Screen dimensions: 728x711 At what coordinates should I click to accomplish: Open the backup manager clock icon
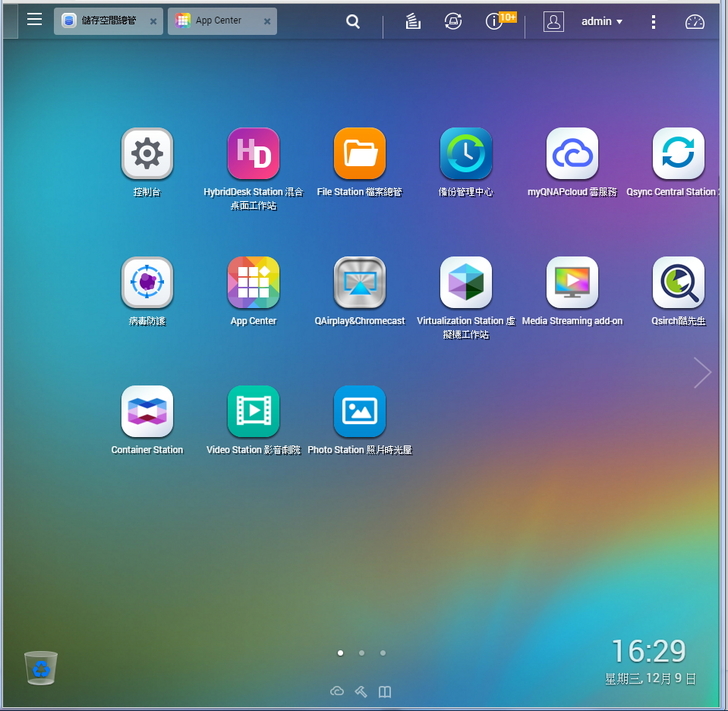click(466, 153)
